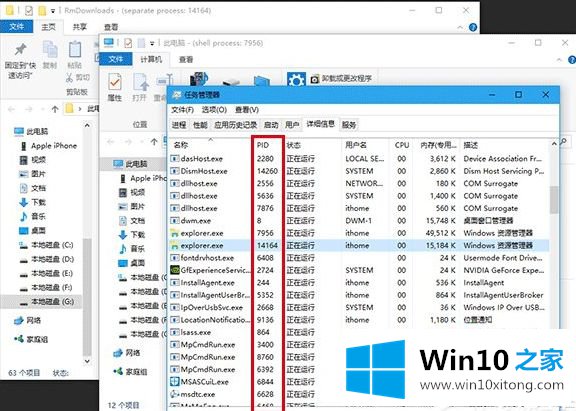Switch to the 用户 tab

[x=292, y=125]
